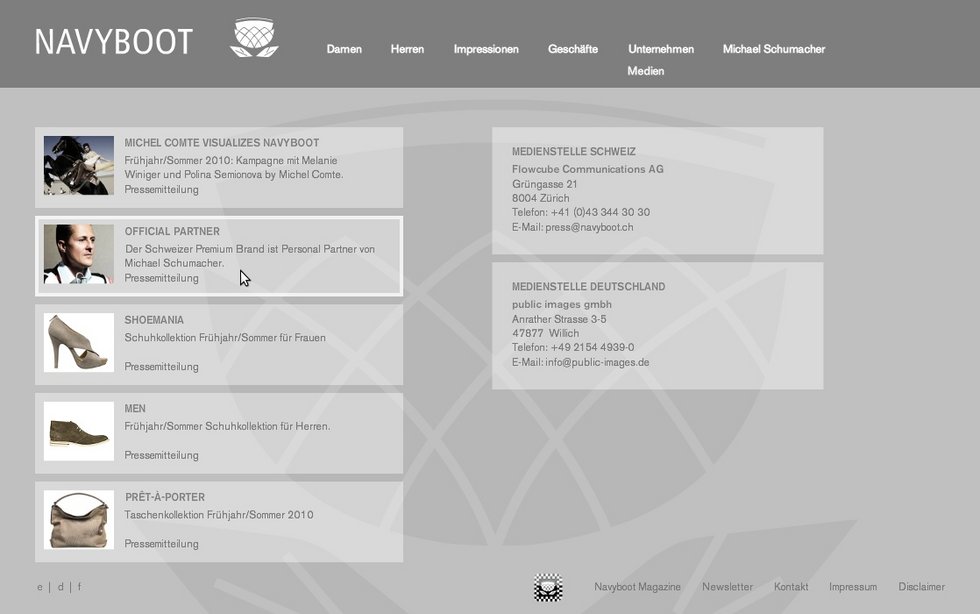Open 'Michel Comte Visualizes Navyboot' headline

tap(222, 143)
